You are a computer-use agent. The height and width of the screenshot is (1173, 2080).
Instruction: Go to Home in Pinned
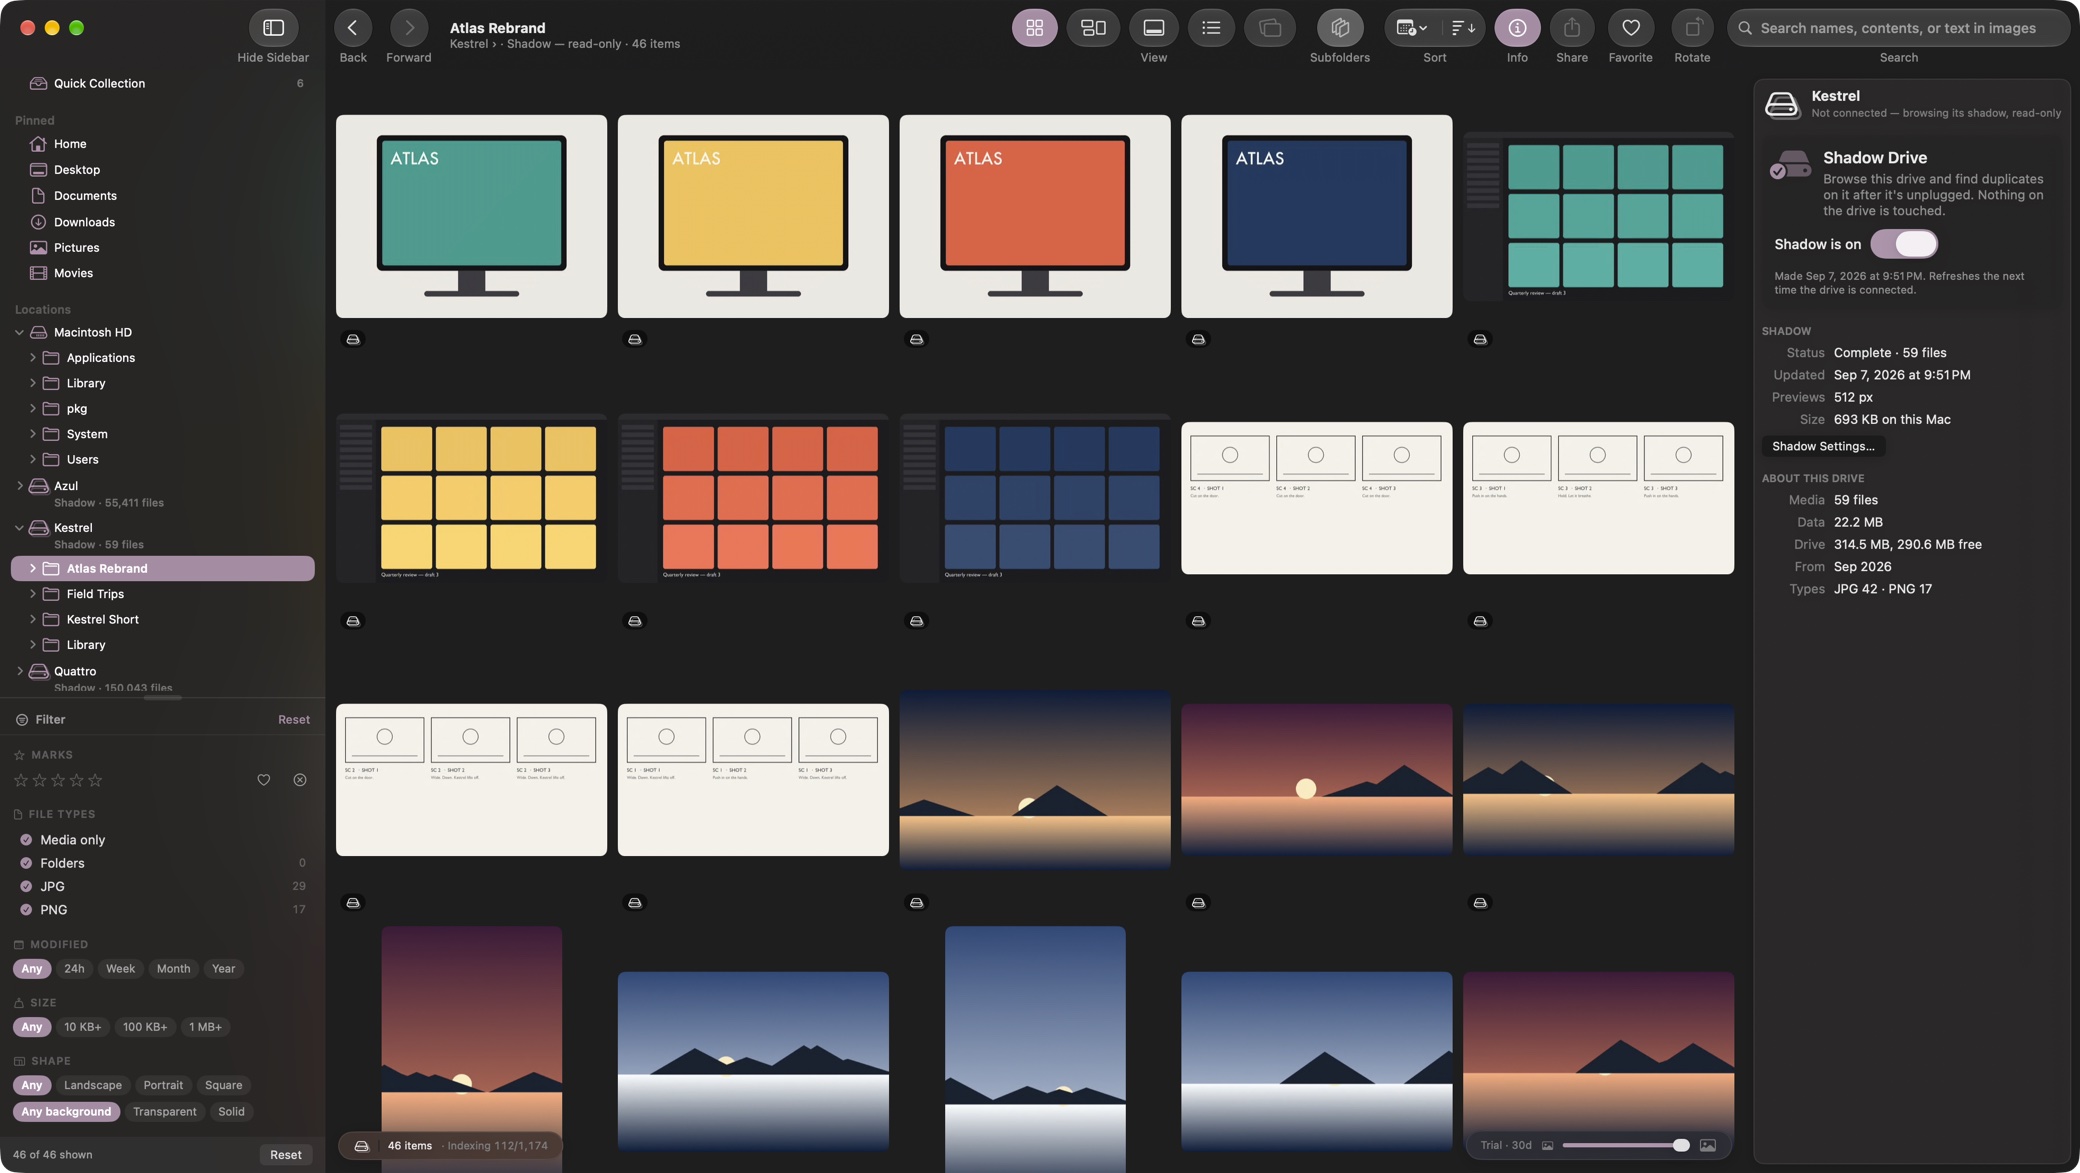point(163,144)
